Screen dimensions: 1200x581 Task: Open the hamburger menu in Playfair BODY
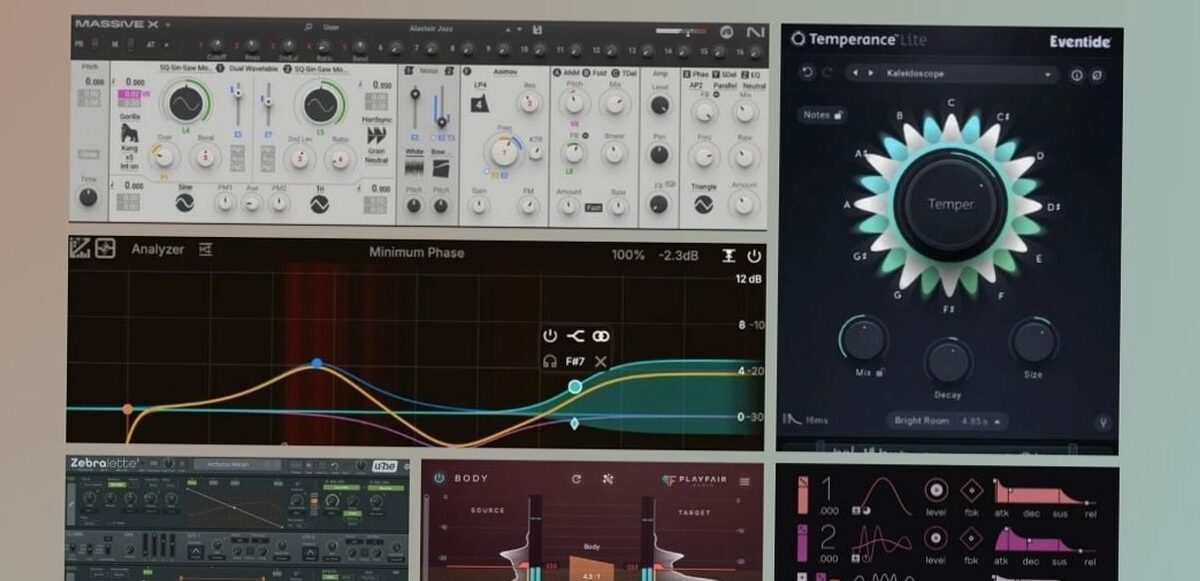point(743,482)
